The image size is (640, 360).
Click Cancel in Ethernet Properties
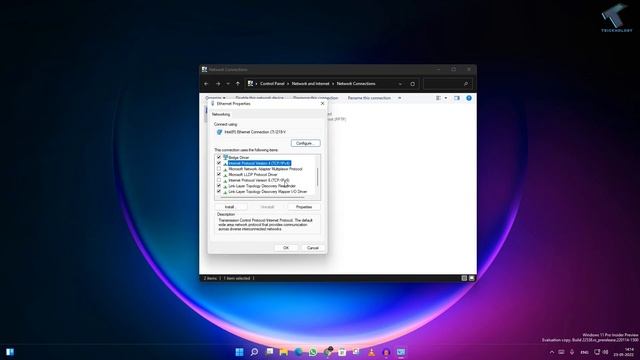tap(313, 248)
